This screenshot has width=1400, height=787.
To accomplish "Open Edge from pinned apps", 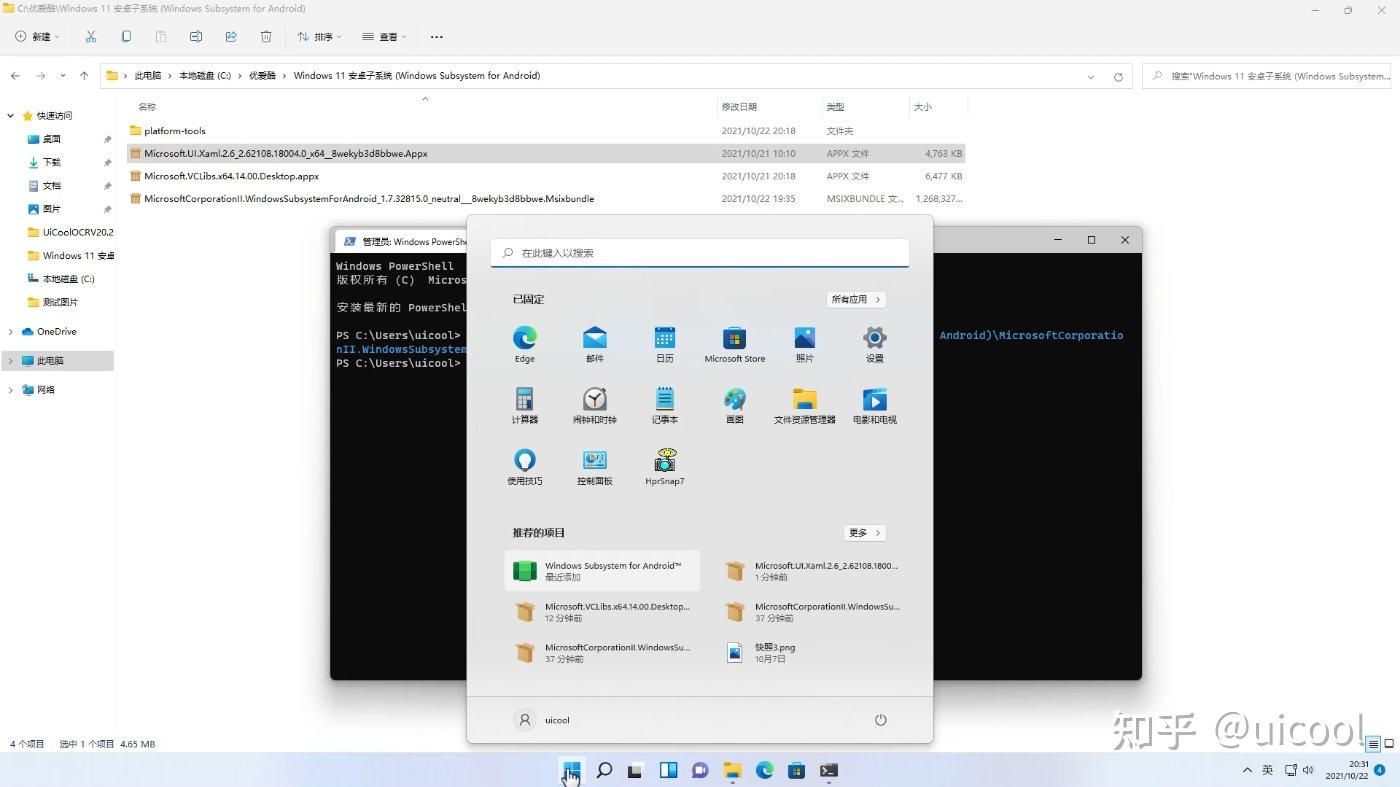I will coord(524,343).
